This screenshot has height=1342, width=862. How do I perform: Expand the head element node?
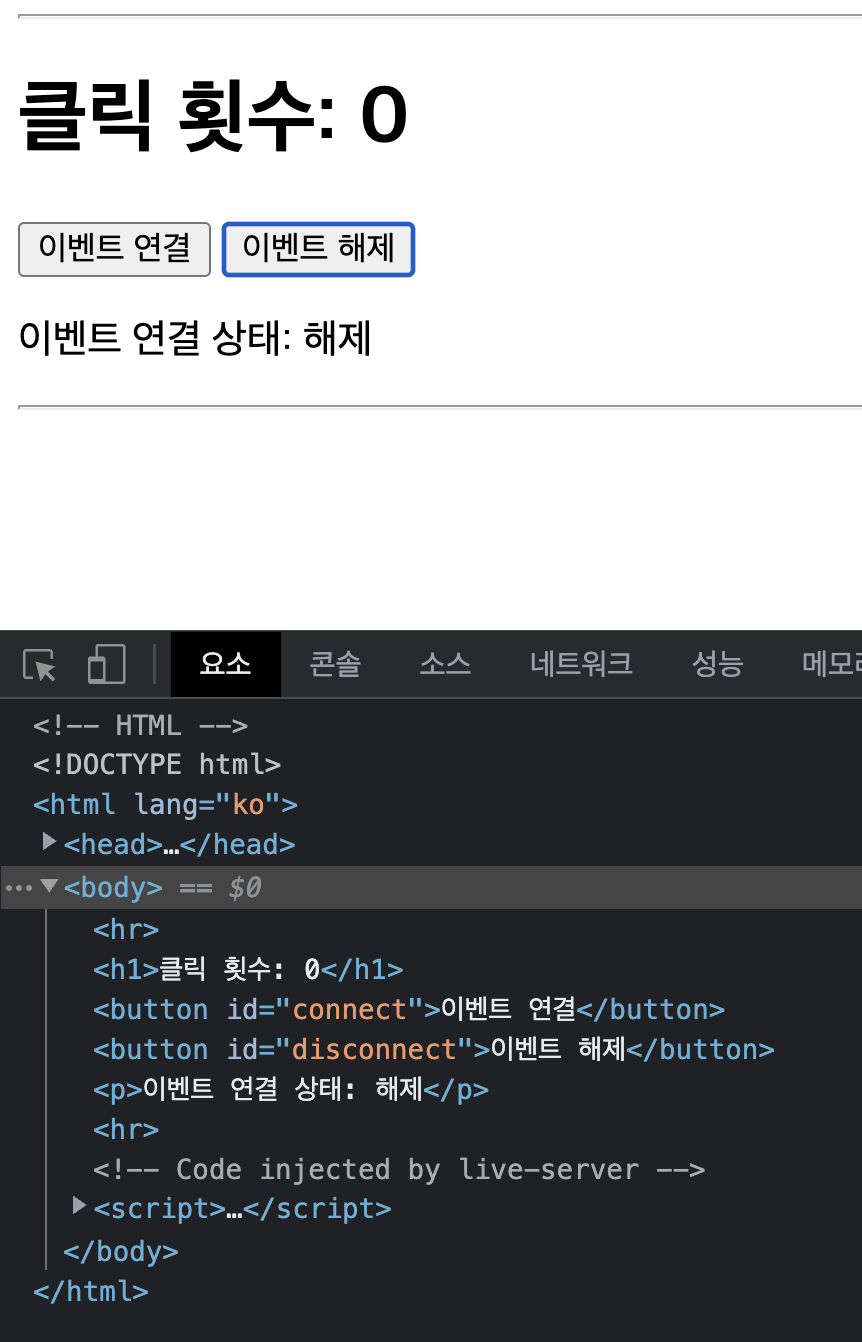click(x=49, y=843)
